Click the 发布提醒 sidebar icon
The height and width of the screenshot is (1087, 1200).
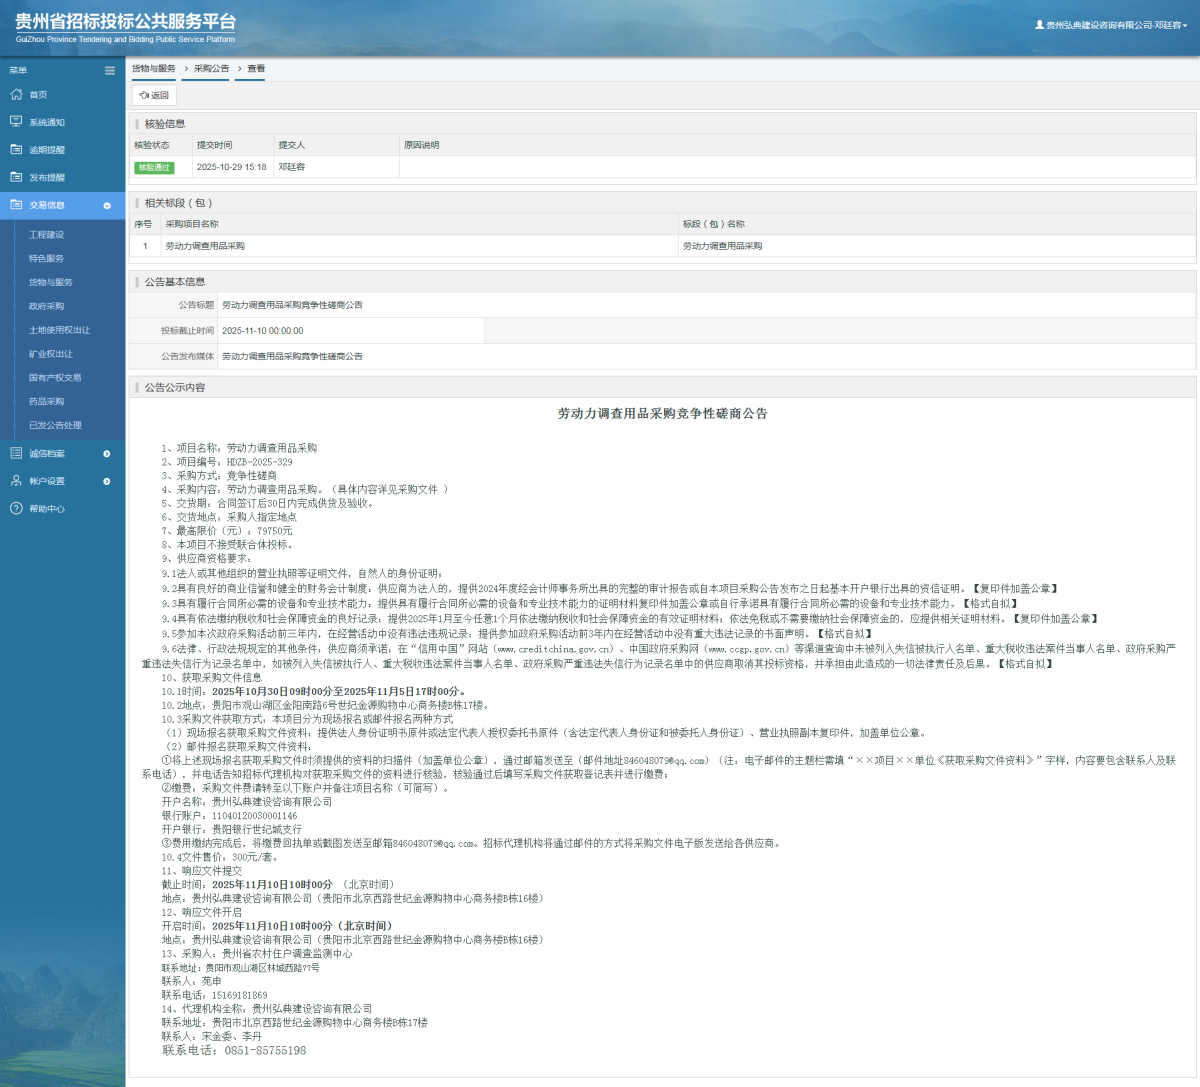[16, 177]
